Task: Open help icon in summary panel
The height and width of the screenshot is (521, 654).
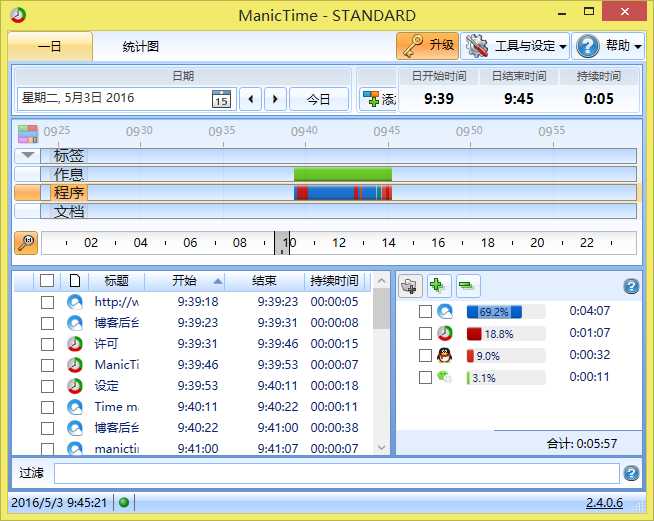Action: (631, 286)
